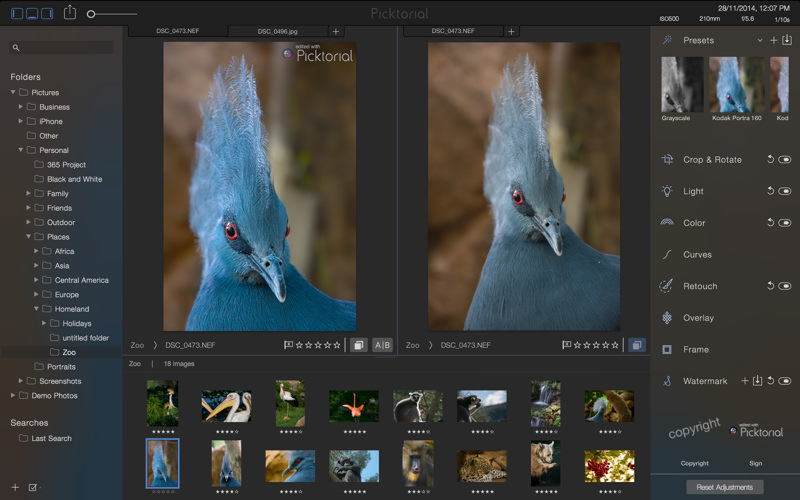The width and height of the screenshot is (800, 500).
Task: Apply the Kodak Portra 160 preset thumbnail
Action: 736,84
